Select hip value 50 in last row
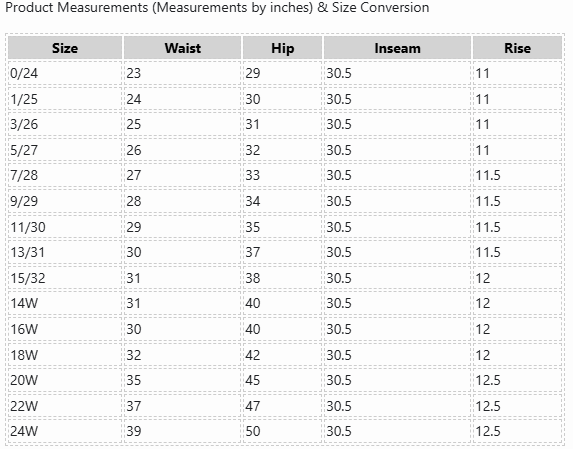 [282, 431]
